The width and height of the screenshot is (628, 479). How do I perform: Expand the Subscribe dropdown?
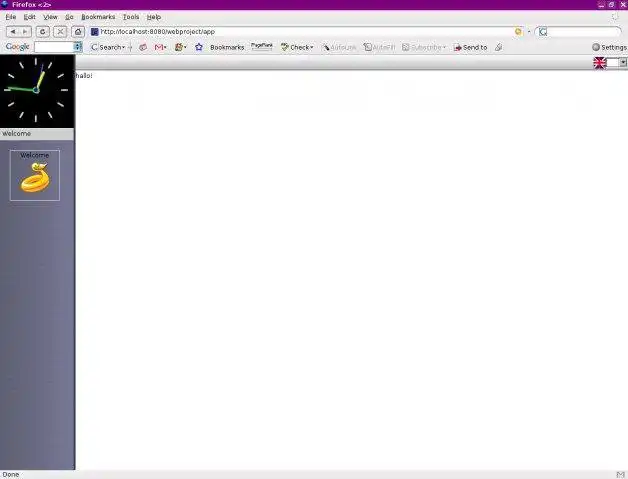coord(444,47)
